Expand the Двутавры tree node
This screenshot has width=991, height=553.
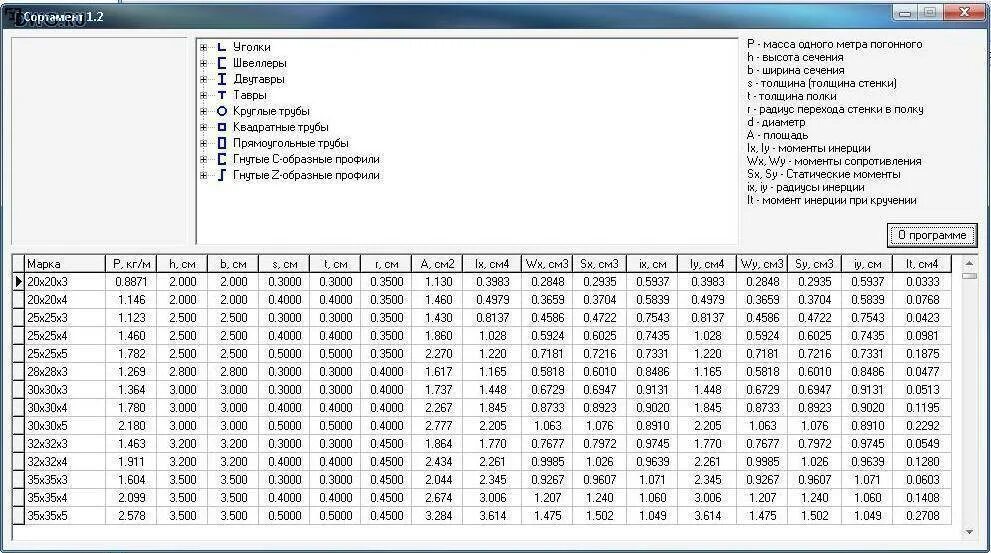[x=204, y=80]
